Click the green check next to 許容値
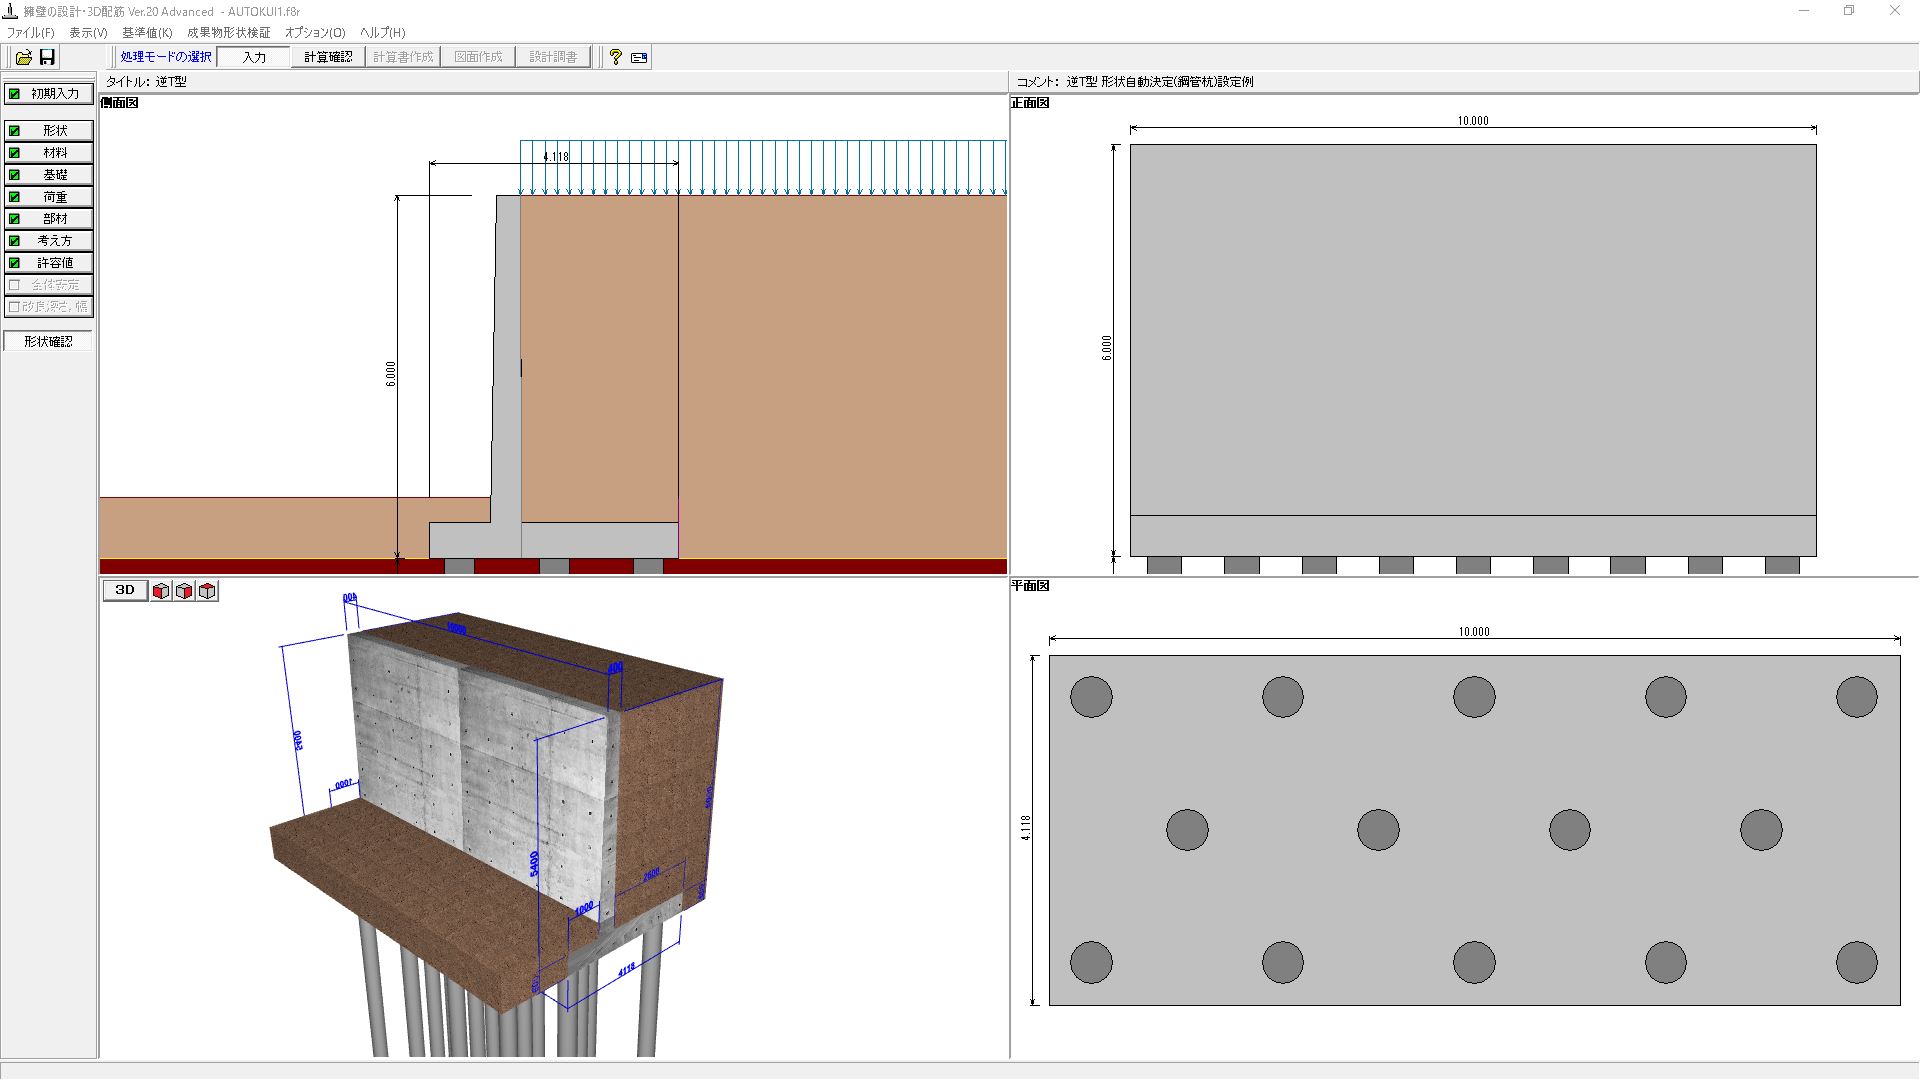1920x1080 pixels. (14, 263)
